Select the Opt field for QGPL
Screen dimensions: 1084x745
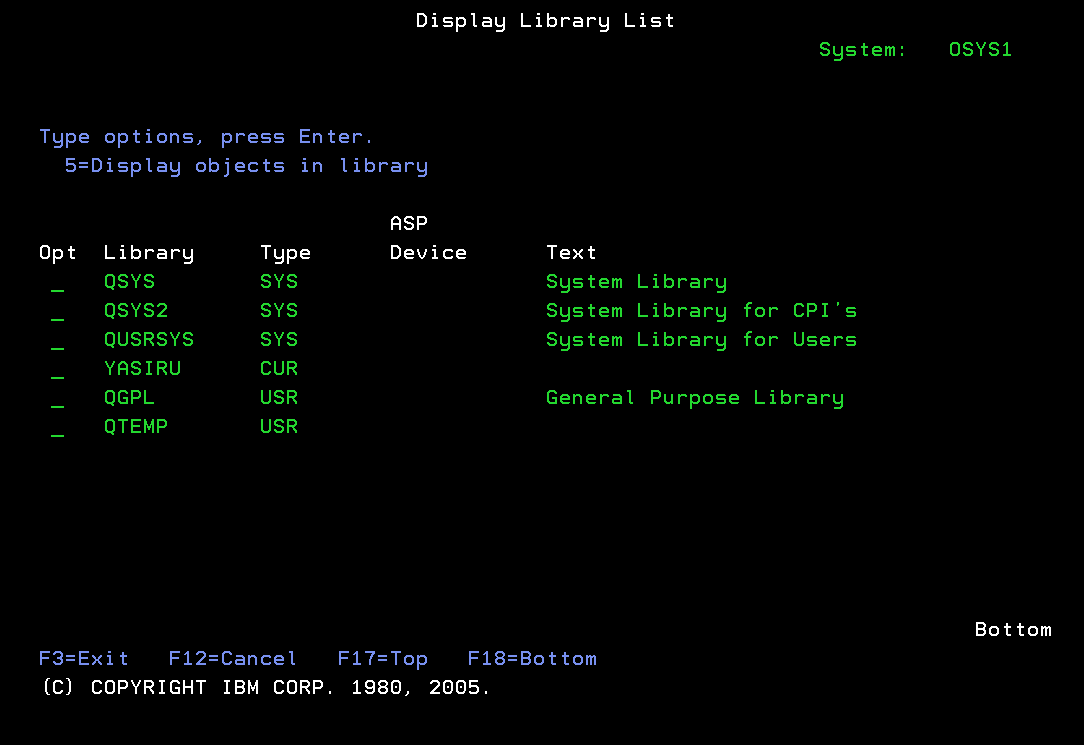[57, 398]
